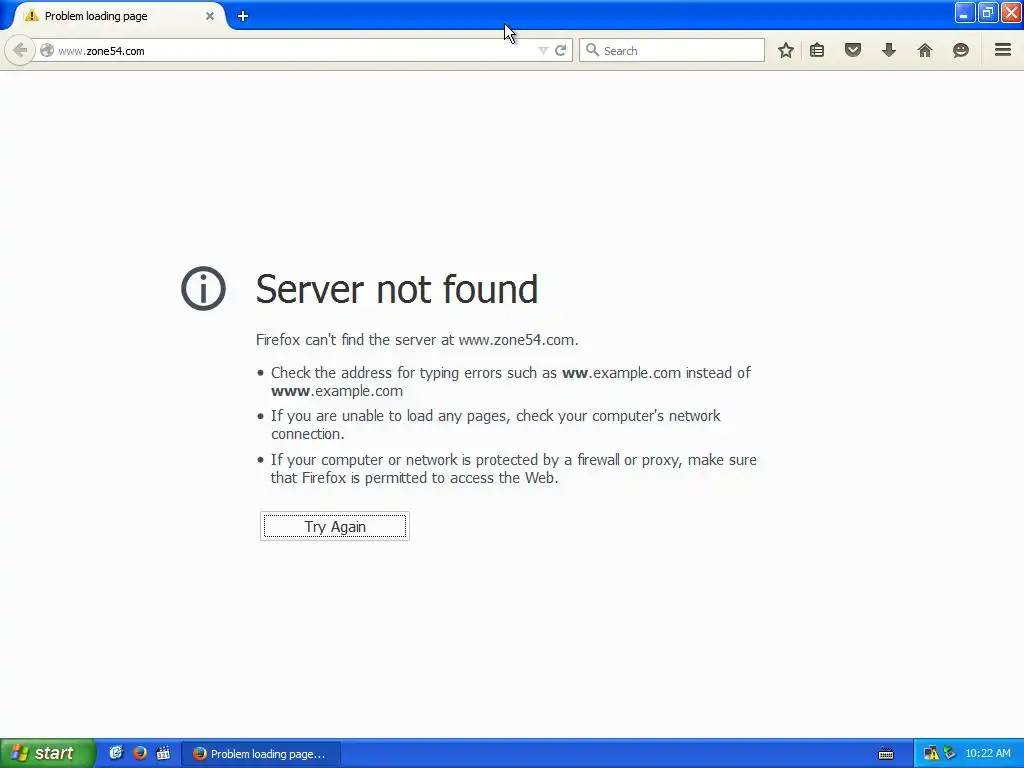This screenshot has height=768, width=1024.
Task: Open the Downloads arrow icon
Action: 889,50
